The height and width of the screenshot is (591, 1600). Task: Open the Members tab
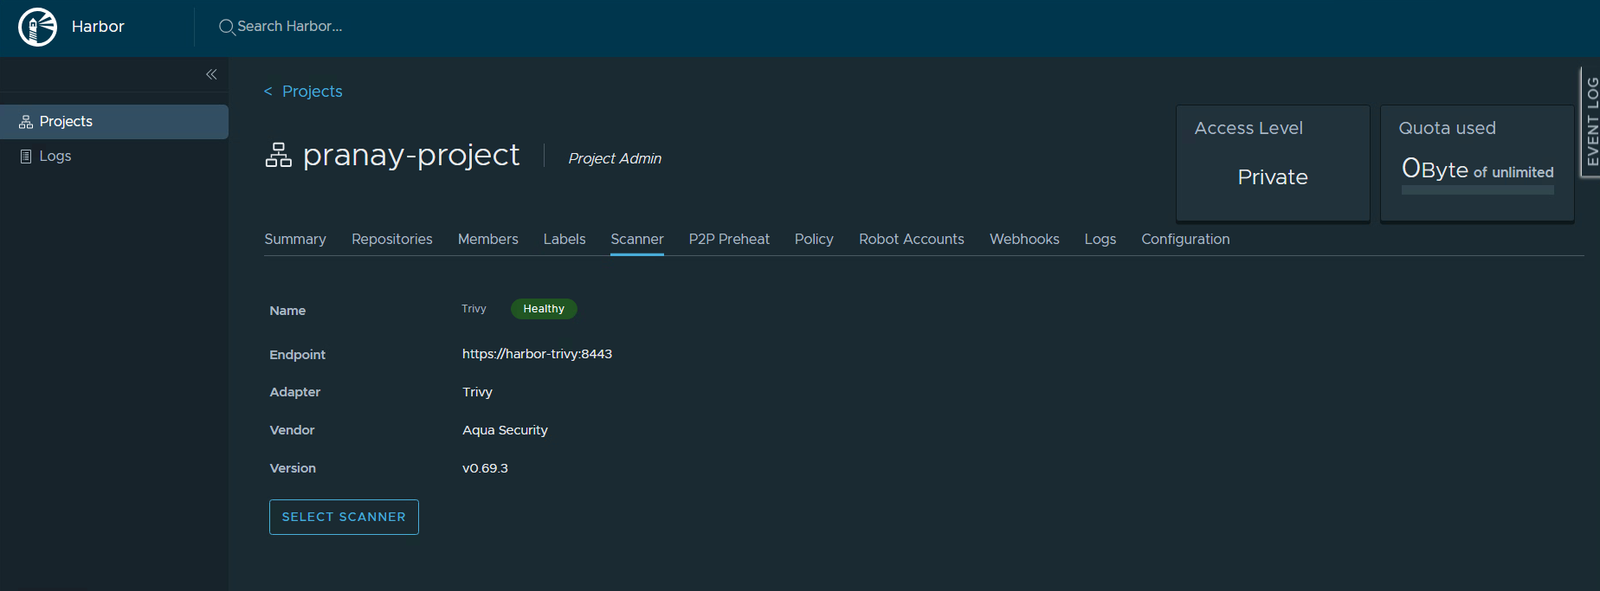(x=488, y=239)
